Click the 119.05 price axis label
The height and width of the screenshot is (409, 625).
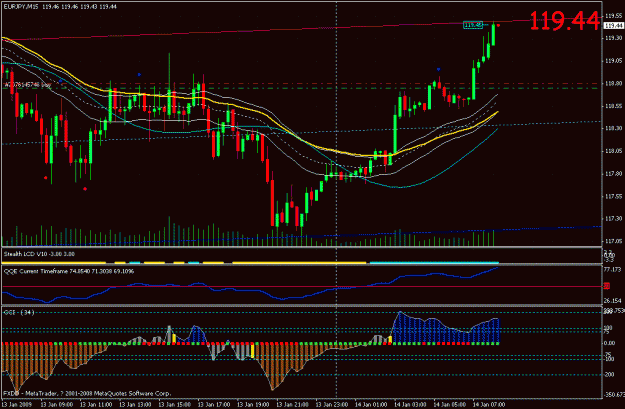[x=614, y=61]
